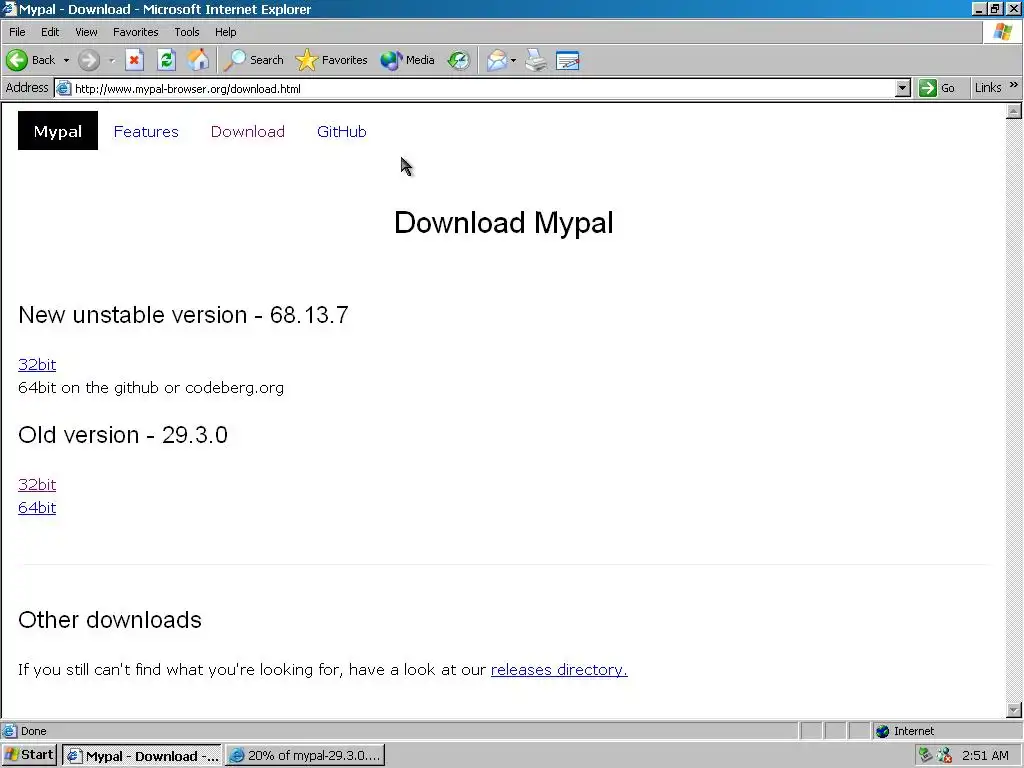Click the green Back arrow icon

coord(18,60)
